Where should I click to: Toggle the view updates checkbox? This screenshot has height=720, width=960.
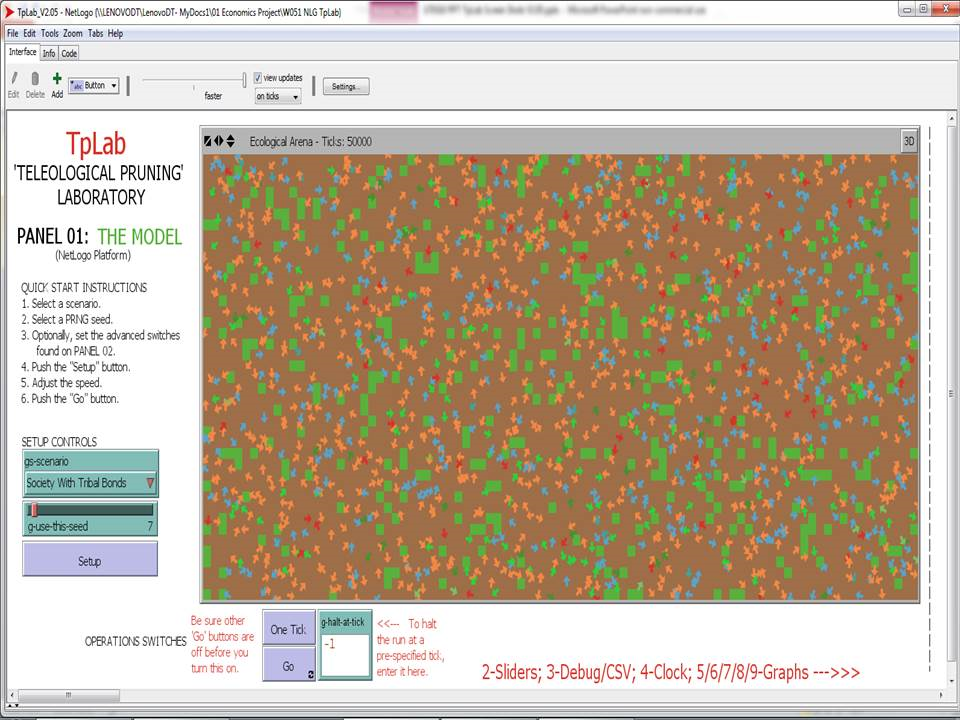click(x=257, y=76)
